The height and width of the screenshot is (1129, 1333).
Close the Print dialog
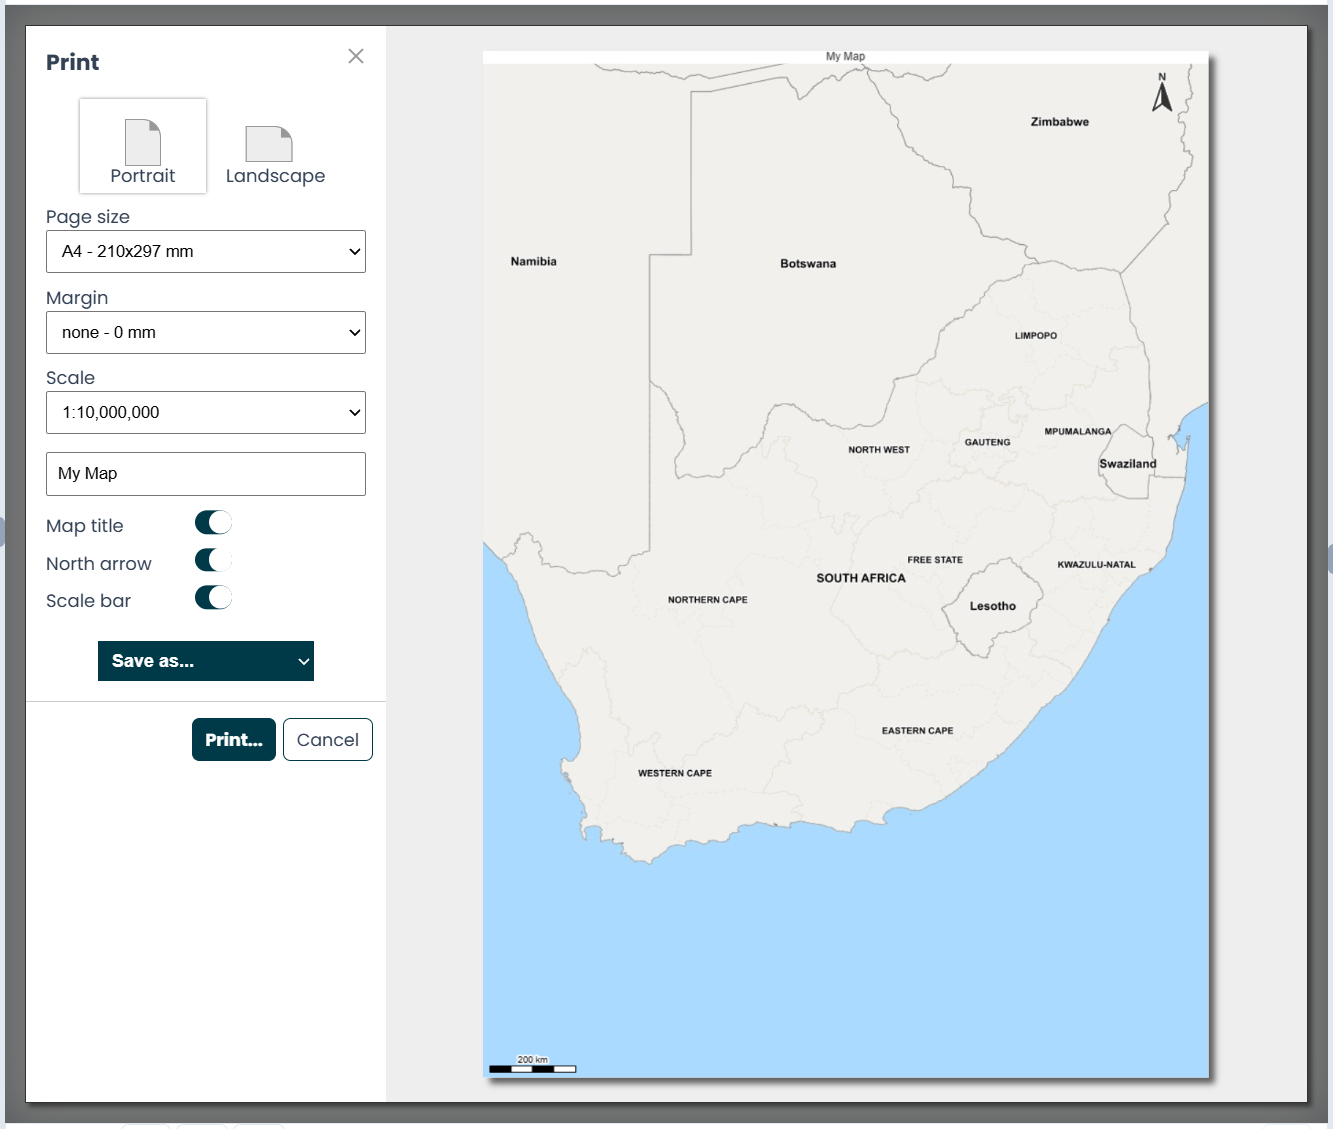click(x=356, y=56)
